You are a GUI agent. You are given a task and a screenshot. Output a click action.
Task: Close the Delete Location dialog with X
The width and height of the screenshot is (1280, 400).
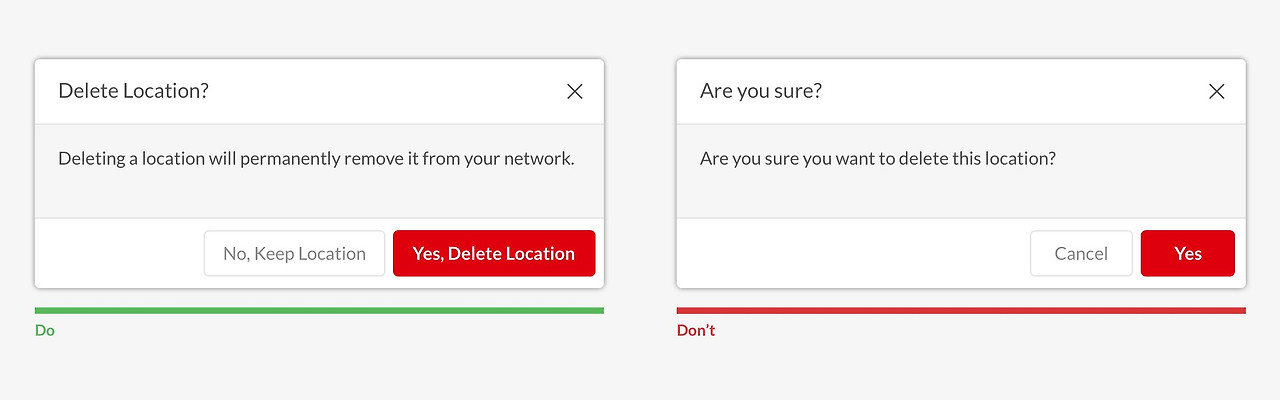coord(575,92)
